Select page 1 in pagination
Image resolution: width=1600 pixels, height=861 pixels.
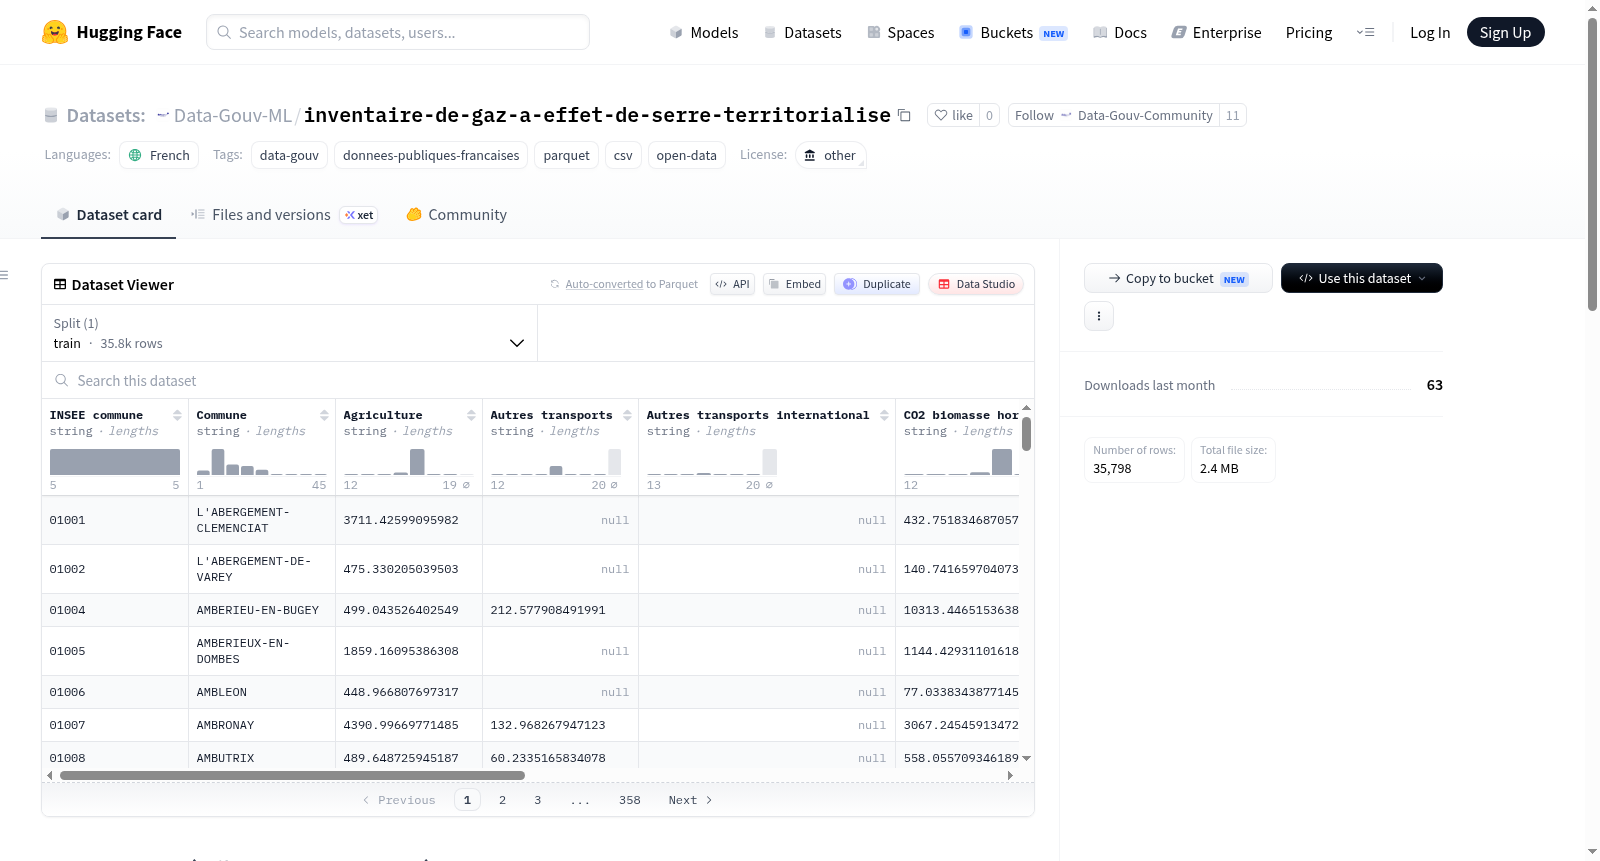(467, 800)
